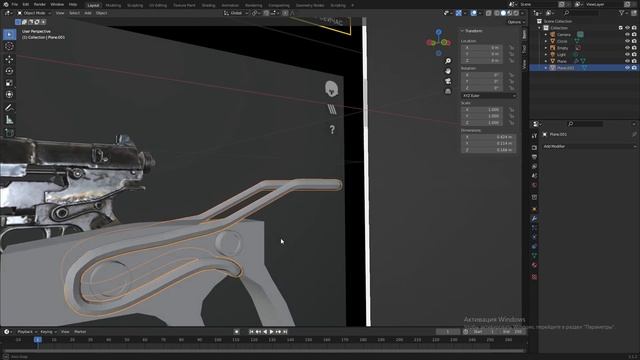Click the blue Z axis gizmo ball
Image resolution: width=640 pixels, height=360 pixels.
pyautogui.click(x=438, y=32)
